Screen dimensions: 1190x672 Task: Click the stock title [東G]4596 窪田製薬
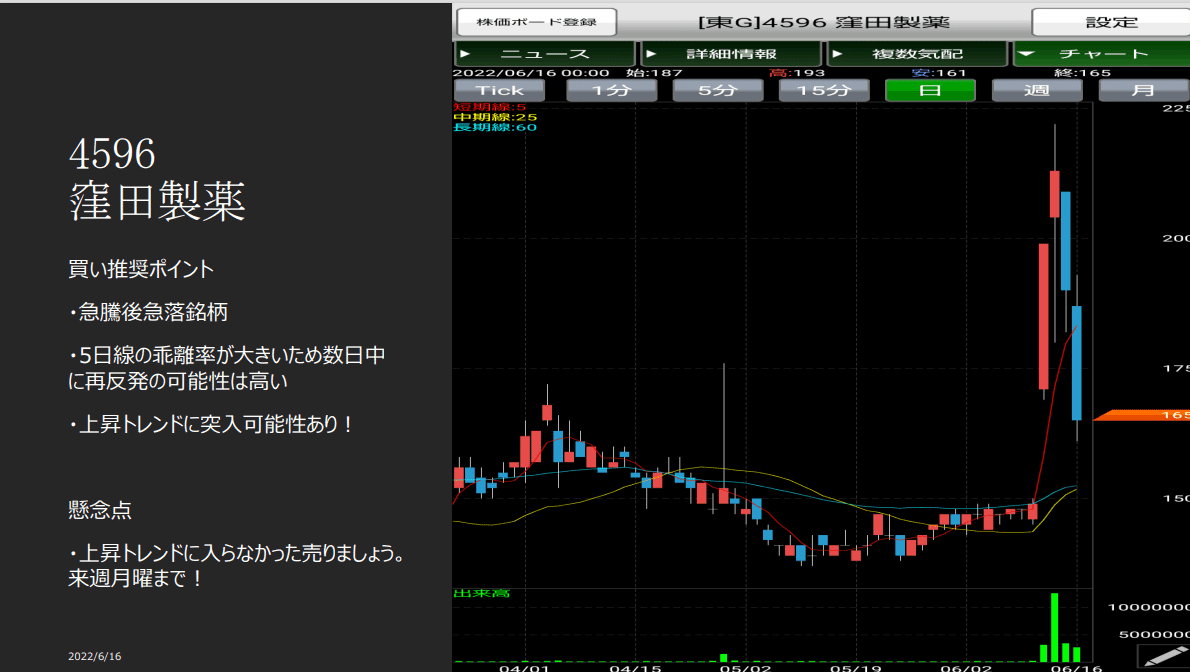point(823,22)
